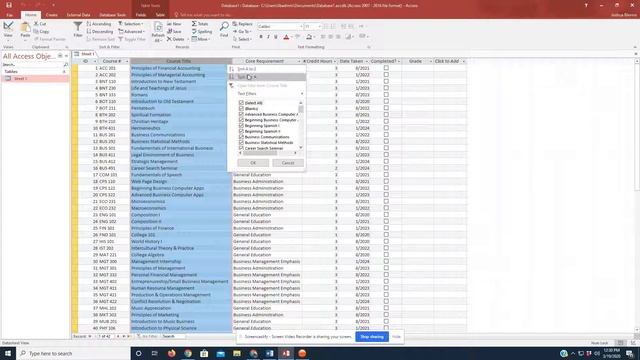Viewport: 640px width, 360px height.
Task: Toggle the (Select All) filter checkbox
Action: (x=241, y=103)
